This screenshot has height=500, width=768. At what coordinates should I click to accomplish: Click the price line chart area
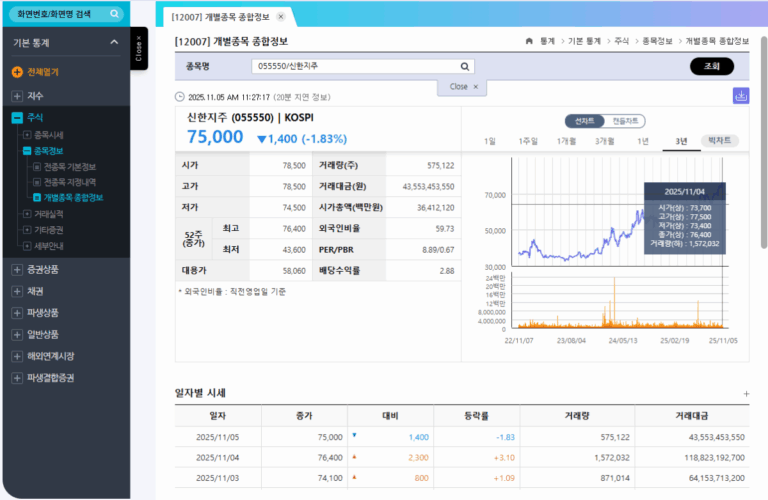tap(620, 212)
